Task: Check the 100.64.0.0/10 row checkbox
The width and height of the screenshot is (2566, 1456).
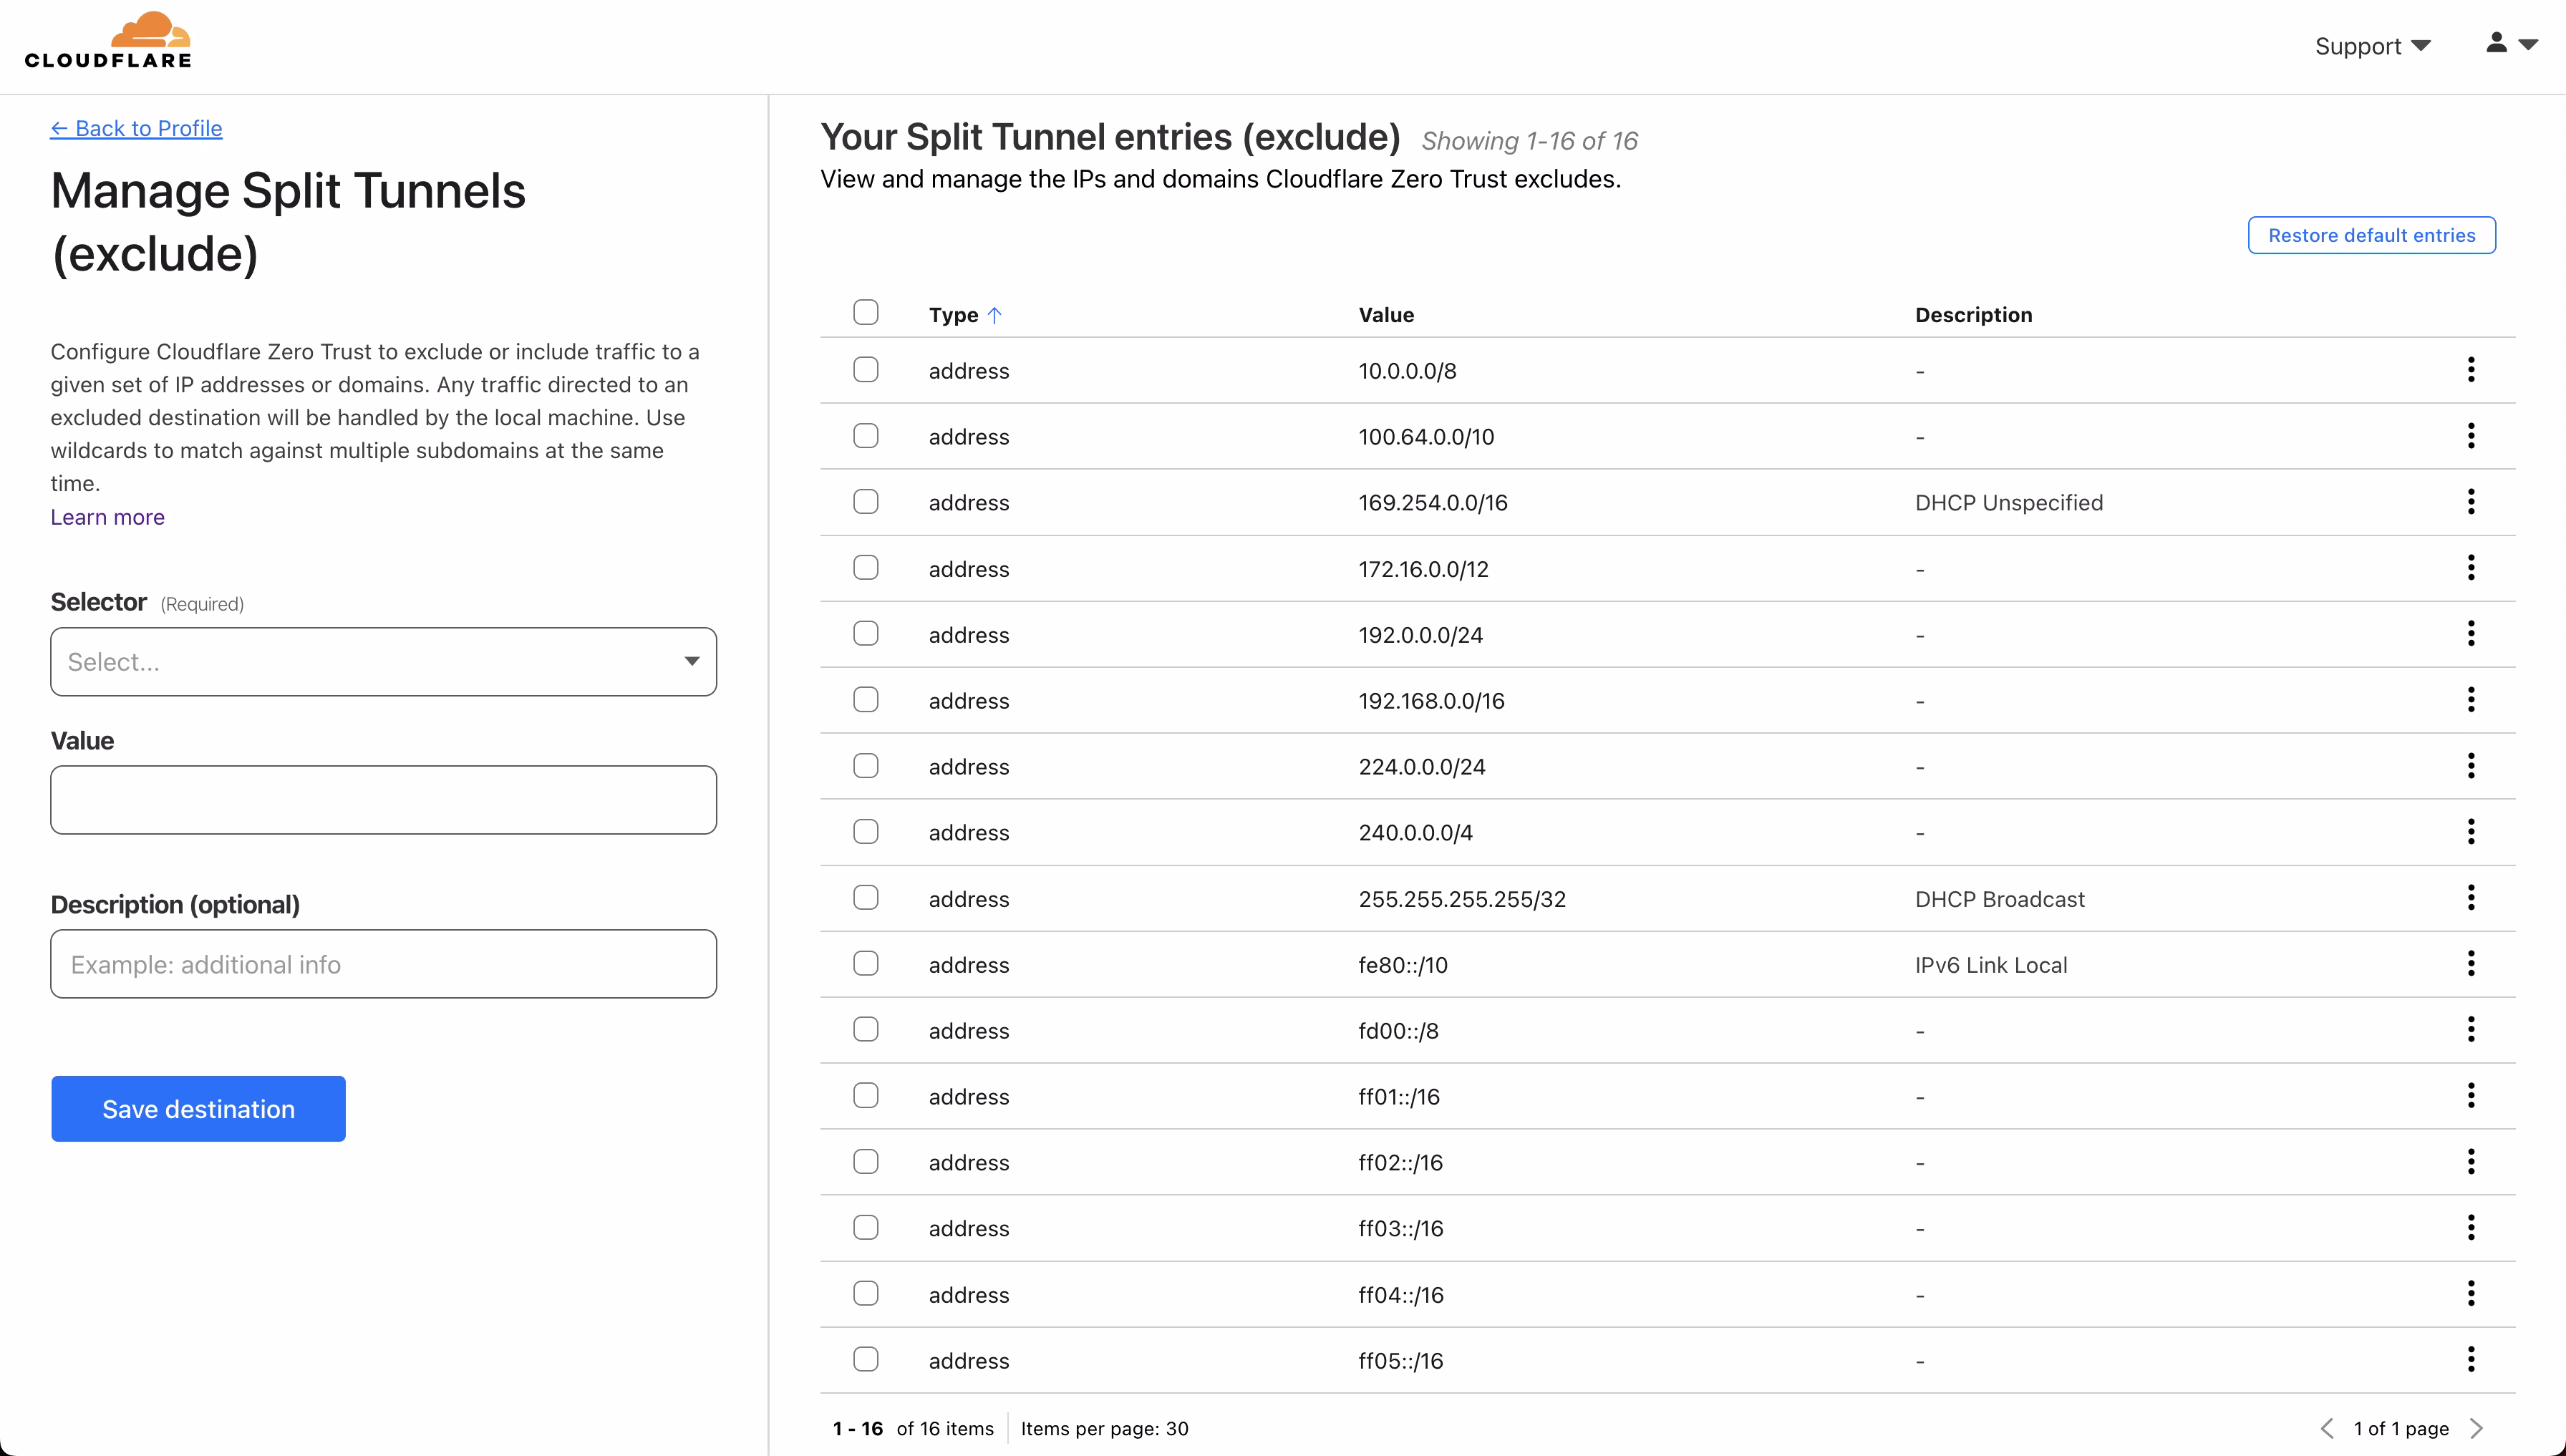Action: 866,435
